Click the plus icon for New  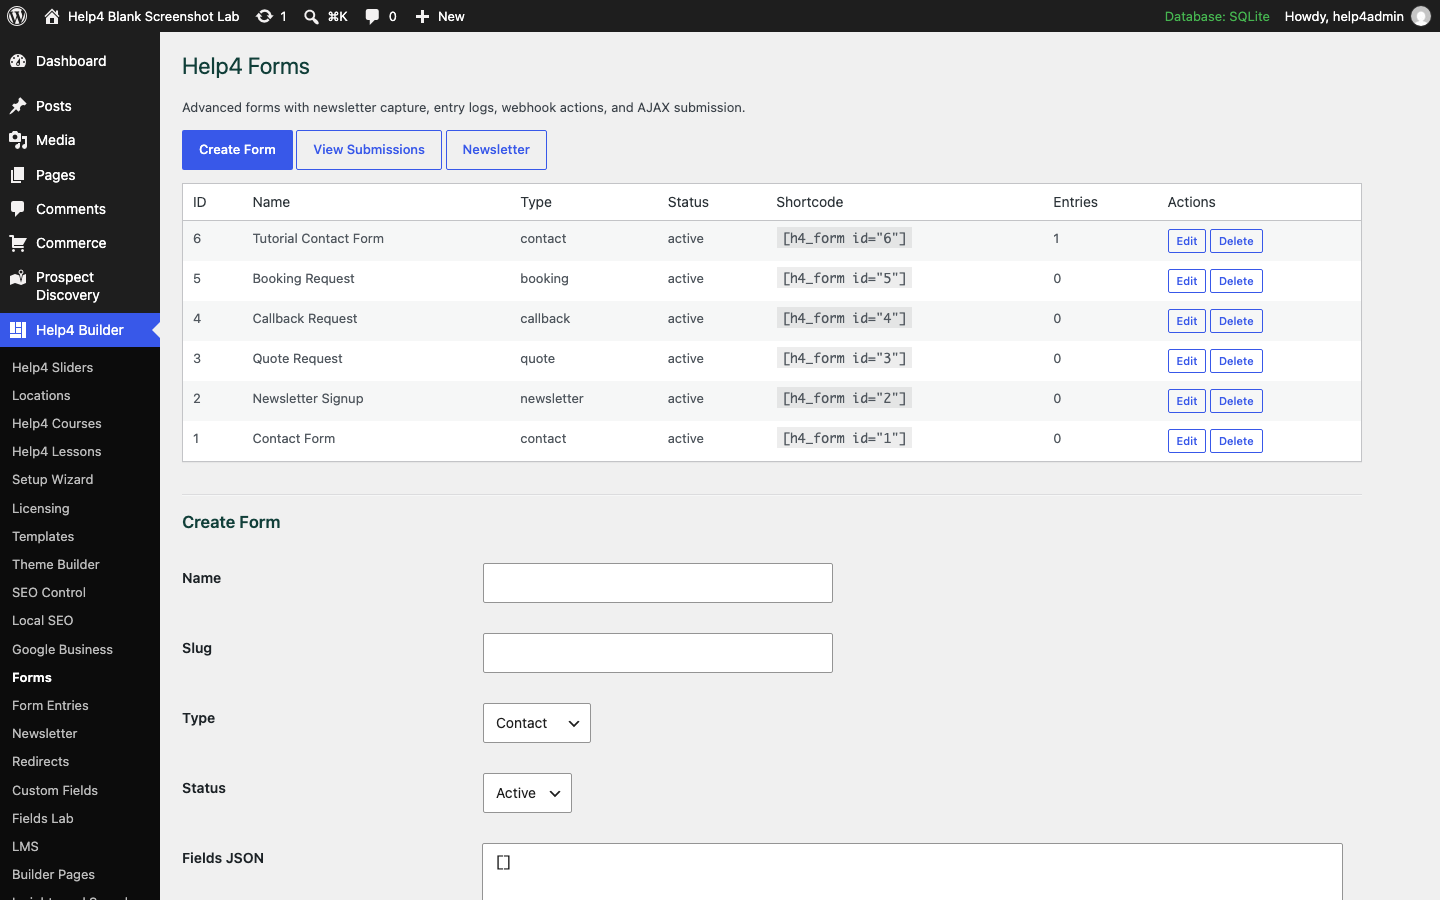click(x=422, y=16)
